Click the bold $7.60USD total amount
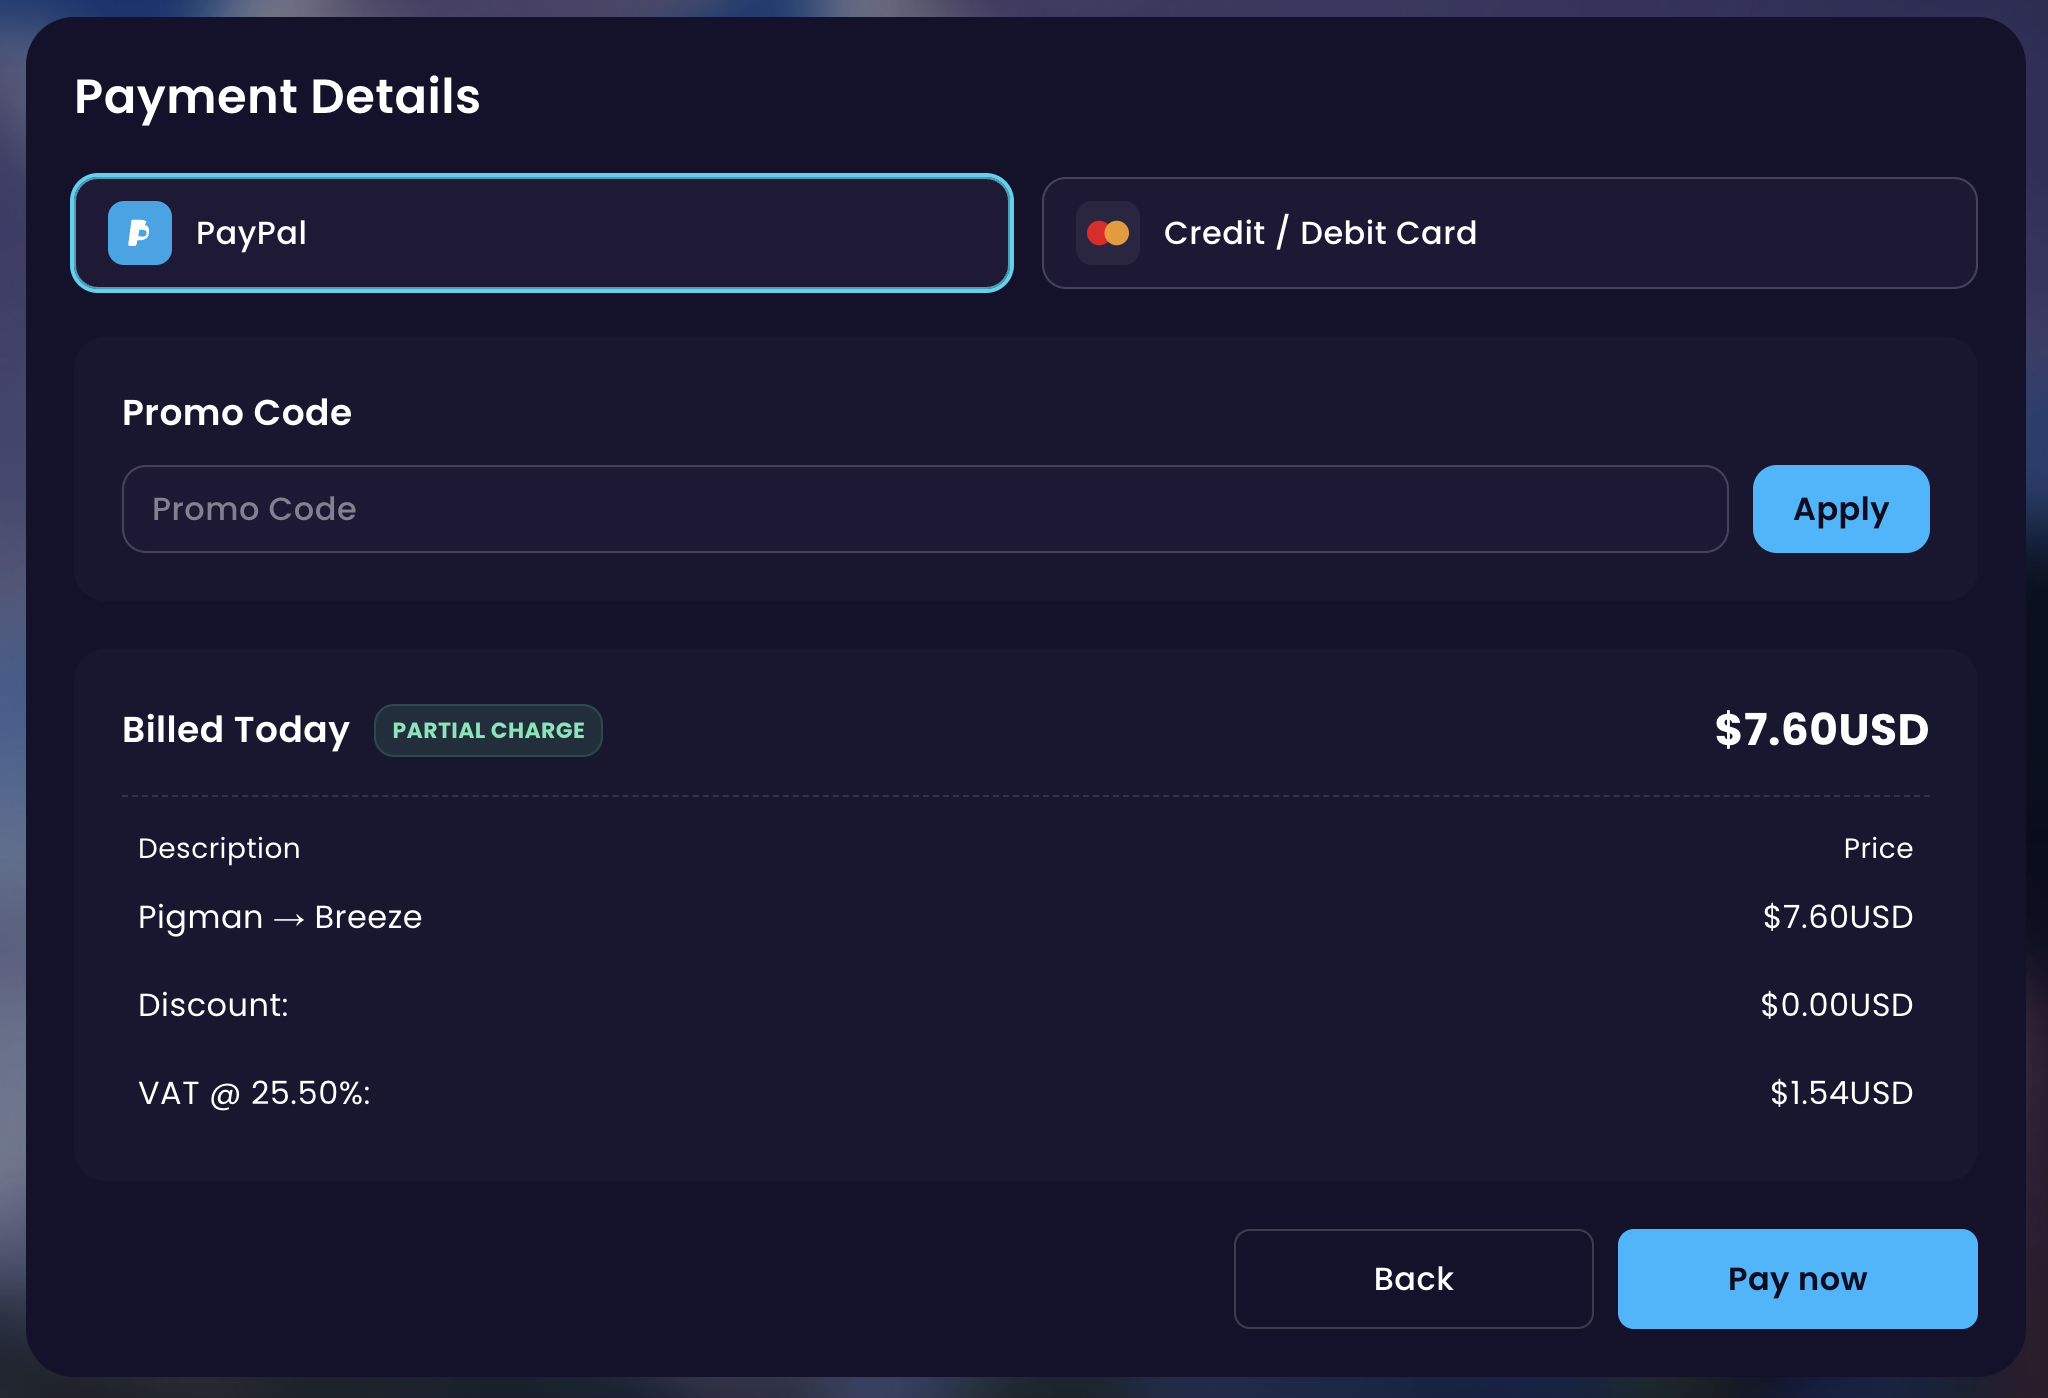This screenshot has width=2048, height=1398. click(1821, 730)
